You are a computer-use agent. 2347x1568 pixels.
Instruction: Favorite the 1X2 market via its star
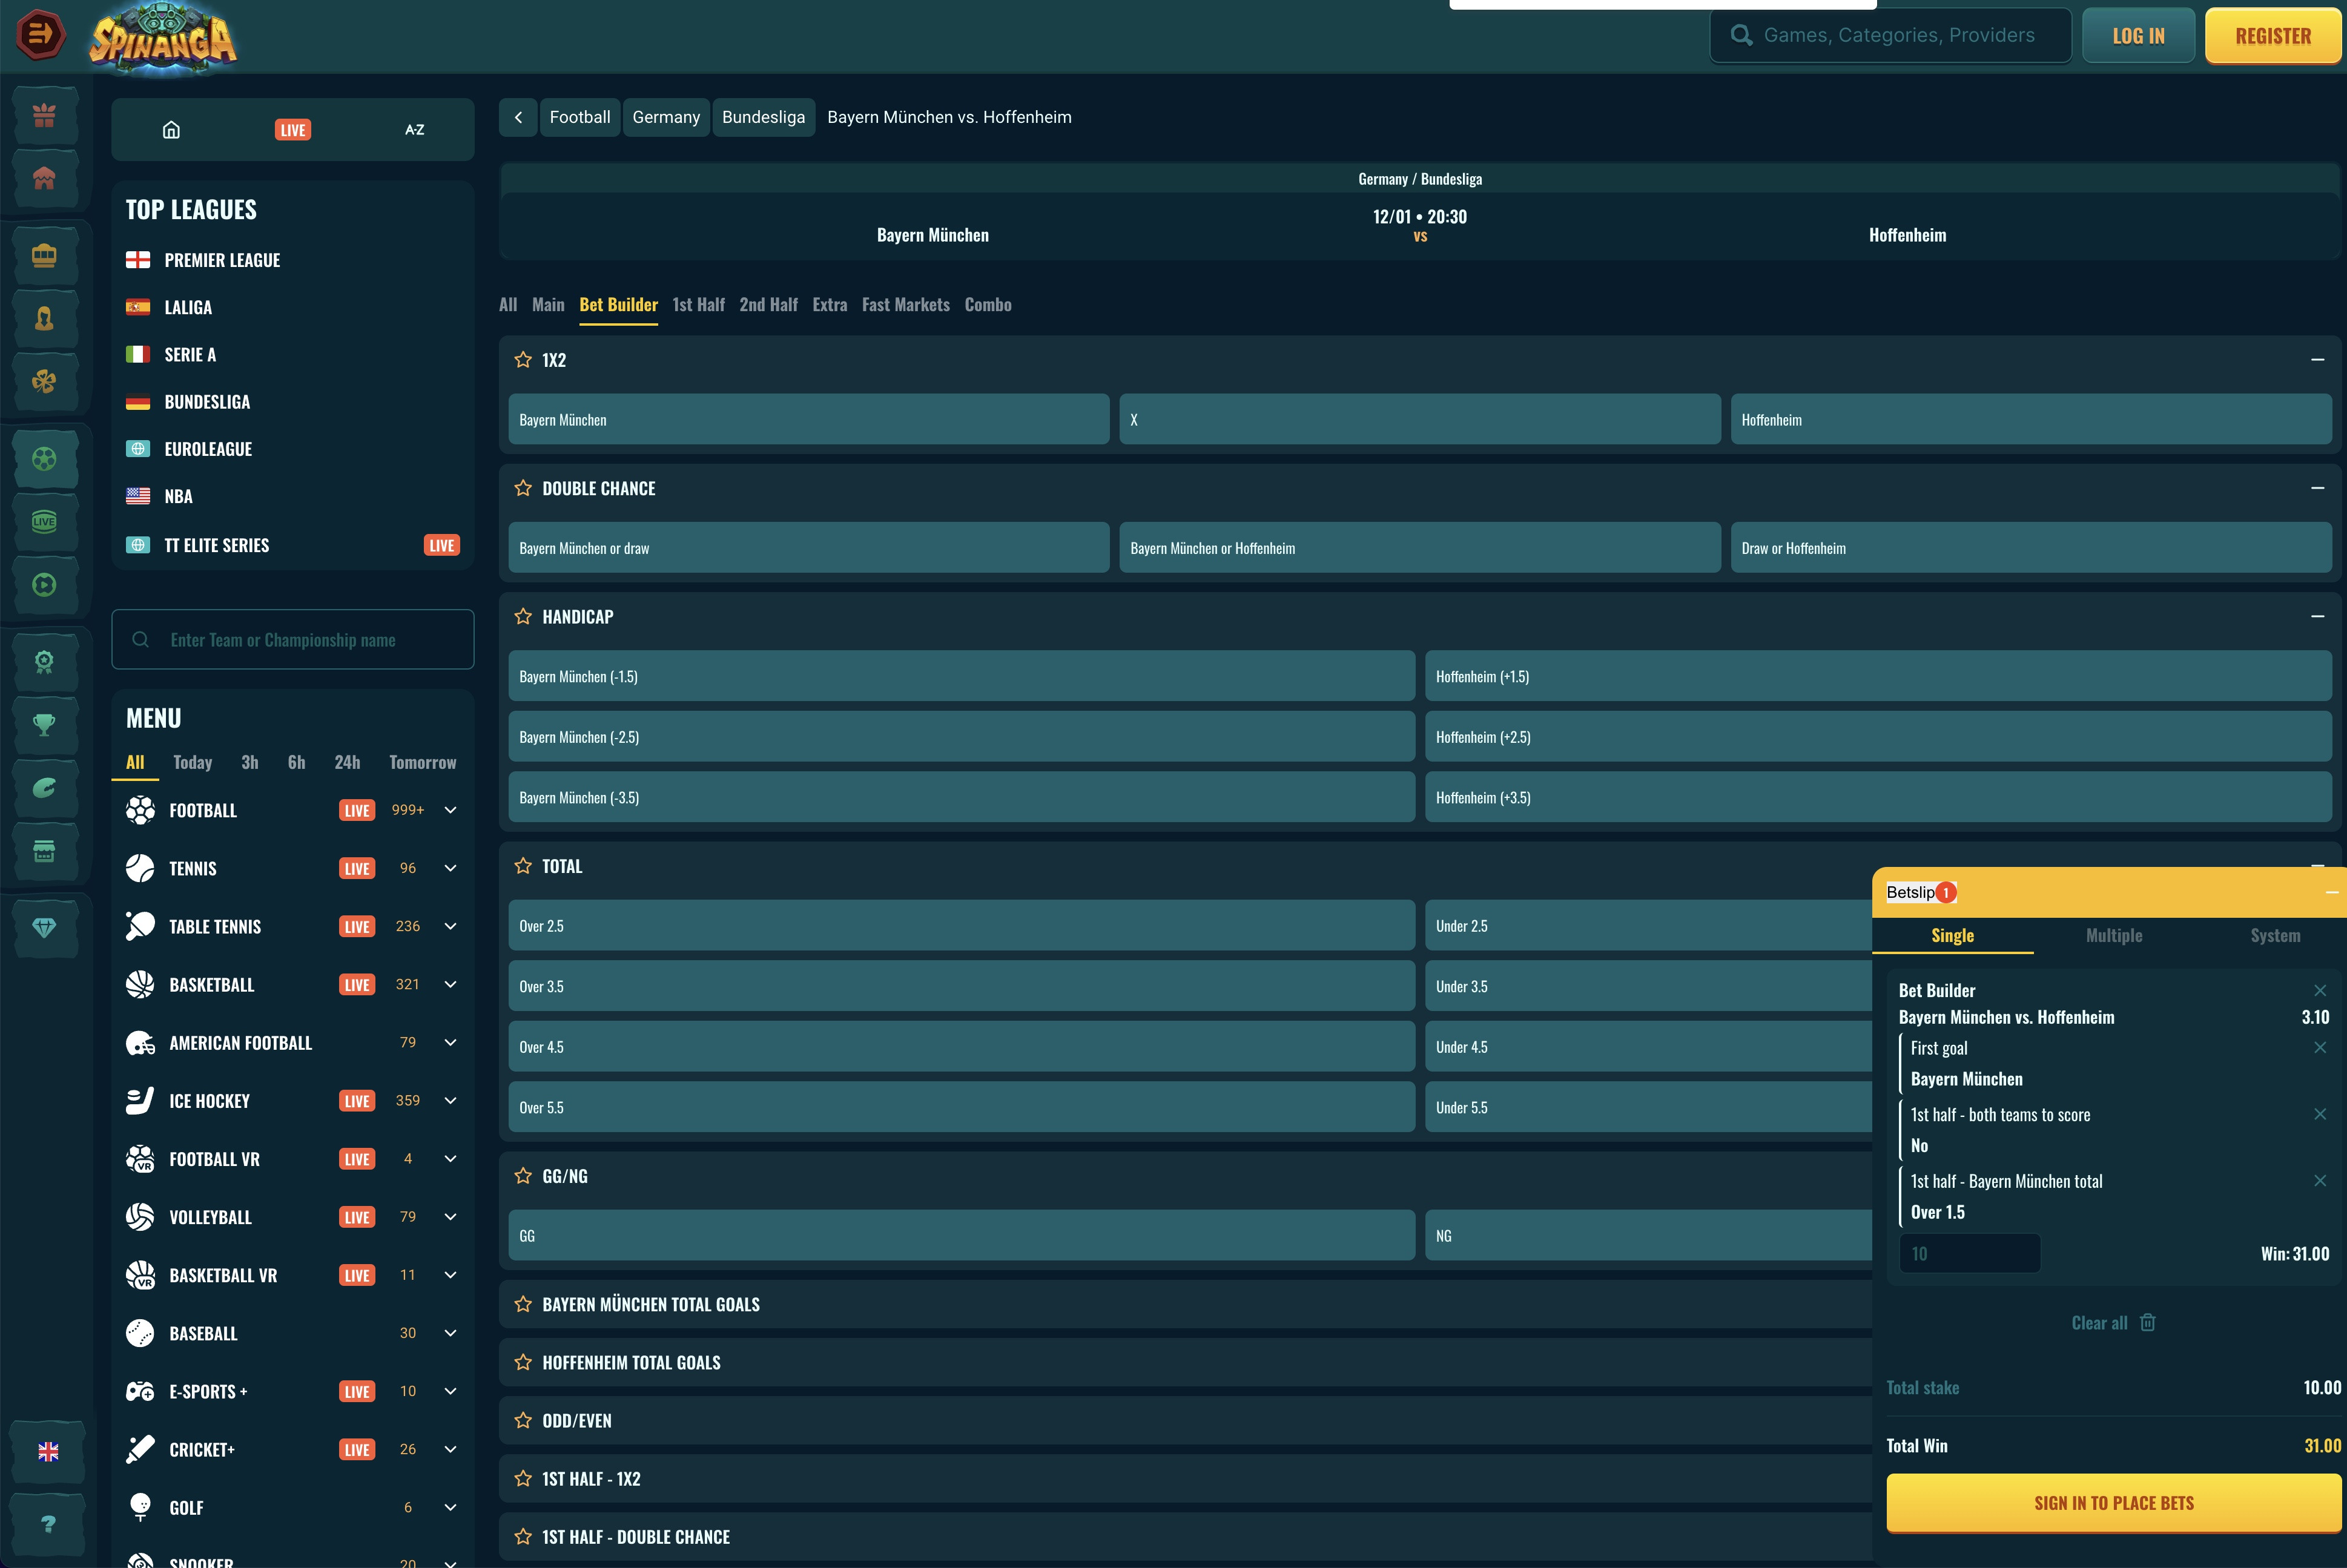[522, 360]
